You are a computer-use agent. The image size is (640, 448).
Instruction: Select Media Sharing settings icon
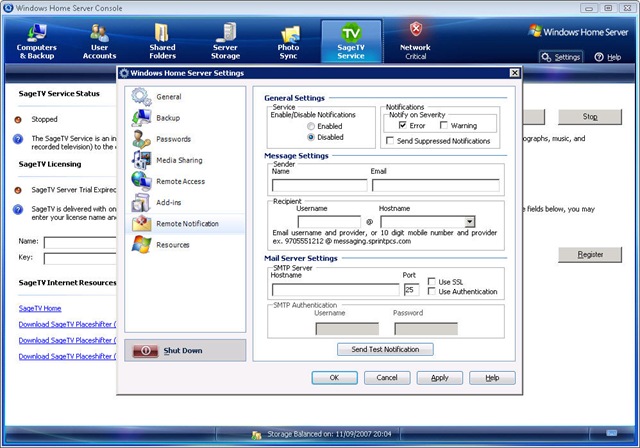pyautogui.click(x=141, y=160)
